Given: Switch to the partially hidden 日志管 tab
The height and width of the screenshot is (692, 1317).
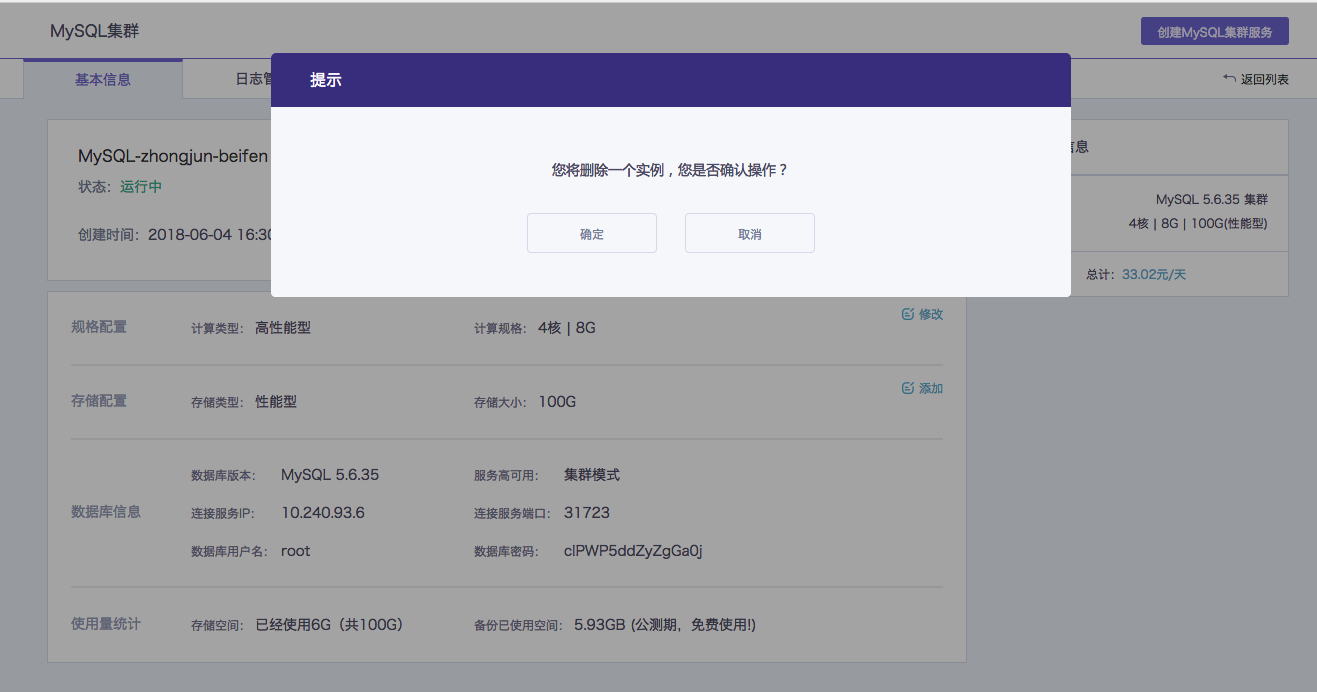Looking at the screenshot, I should pos(253,79).
